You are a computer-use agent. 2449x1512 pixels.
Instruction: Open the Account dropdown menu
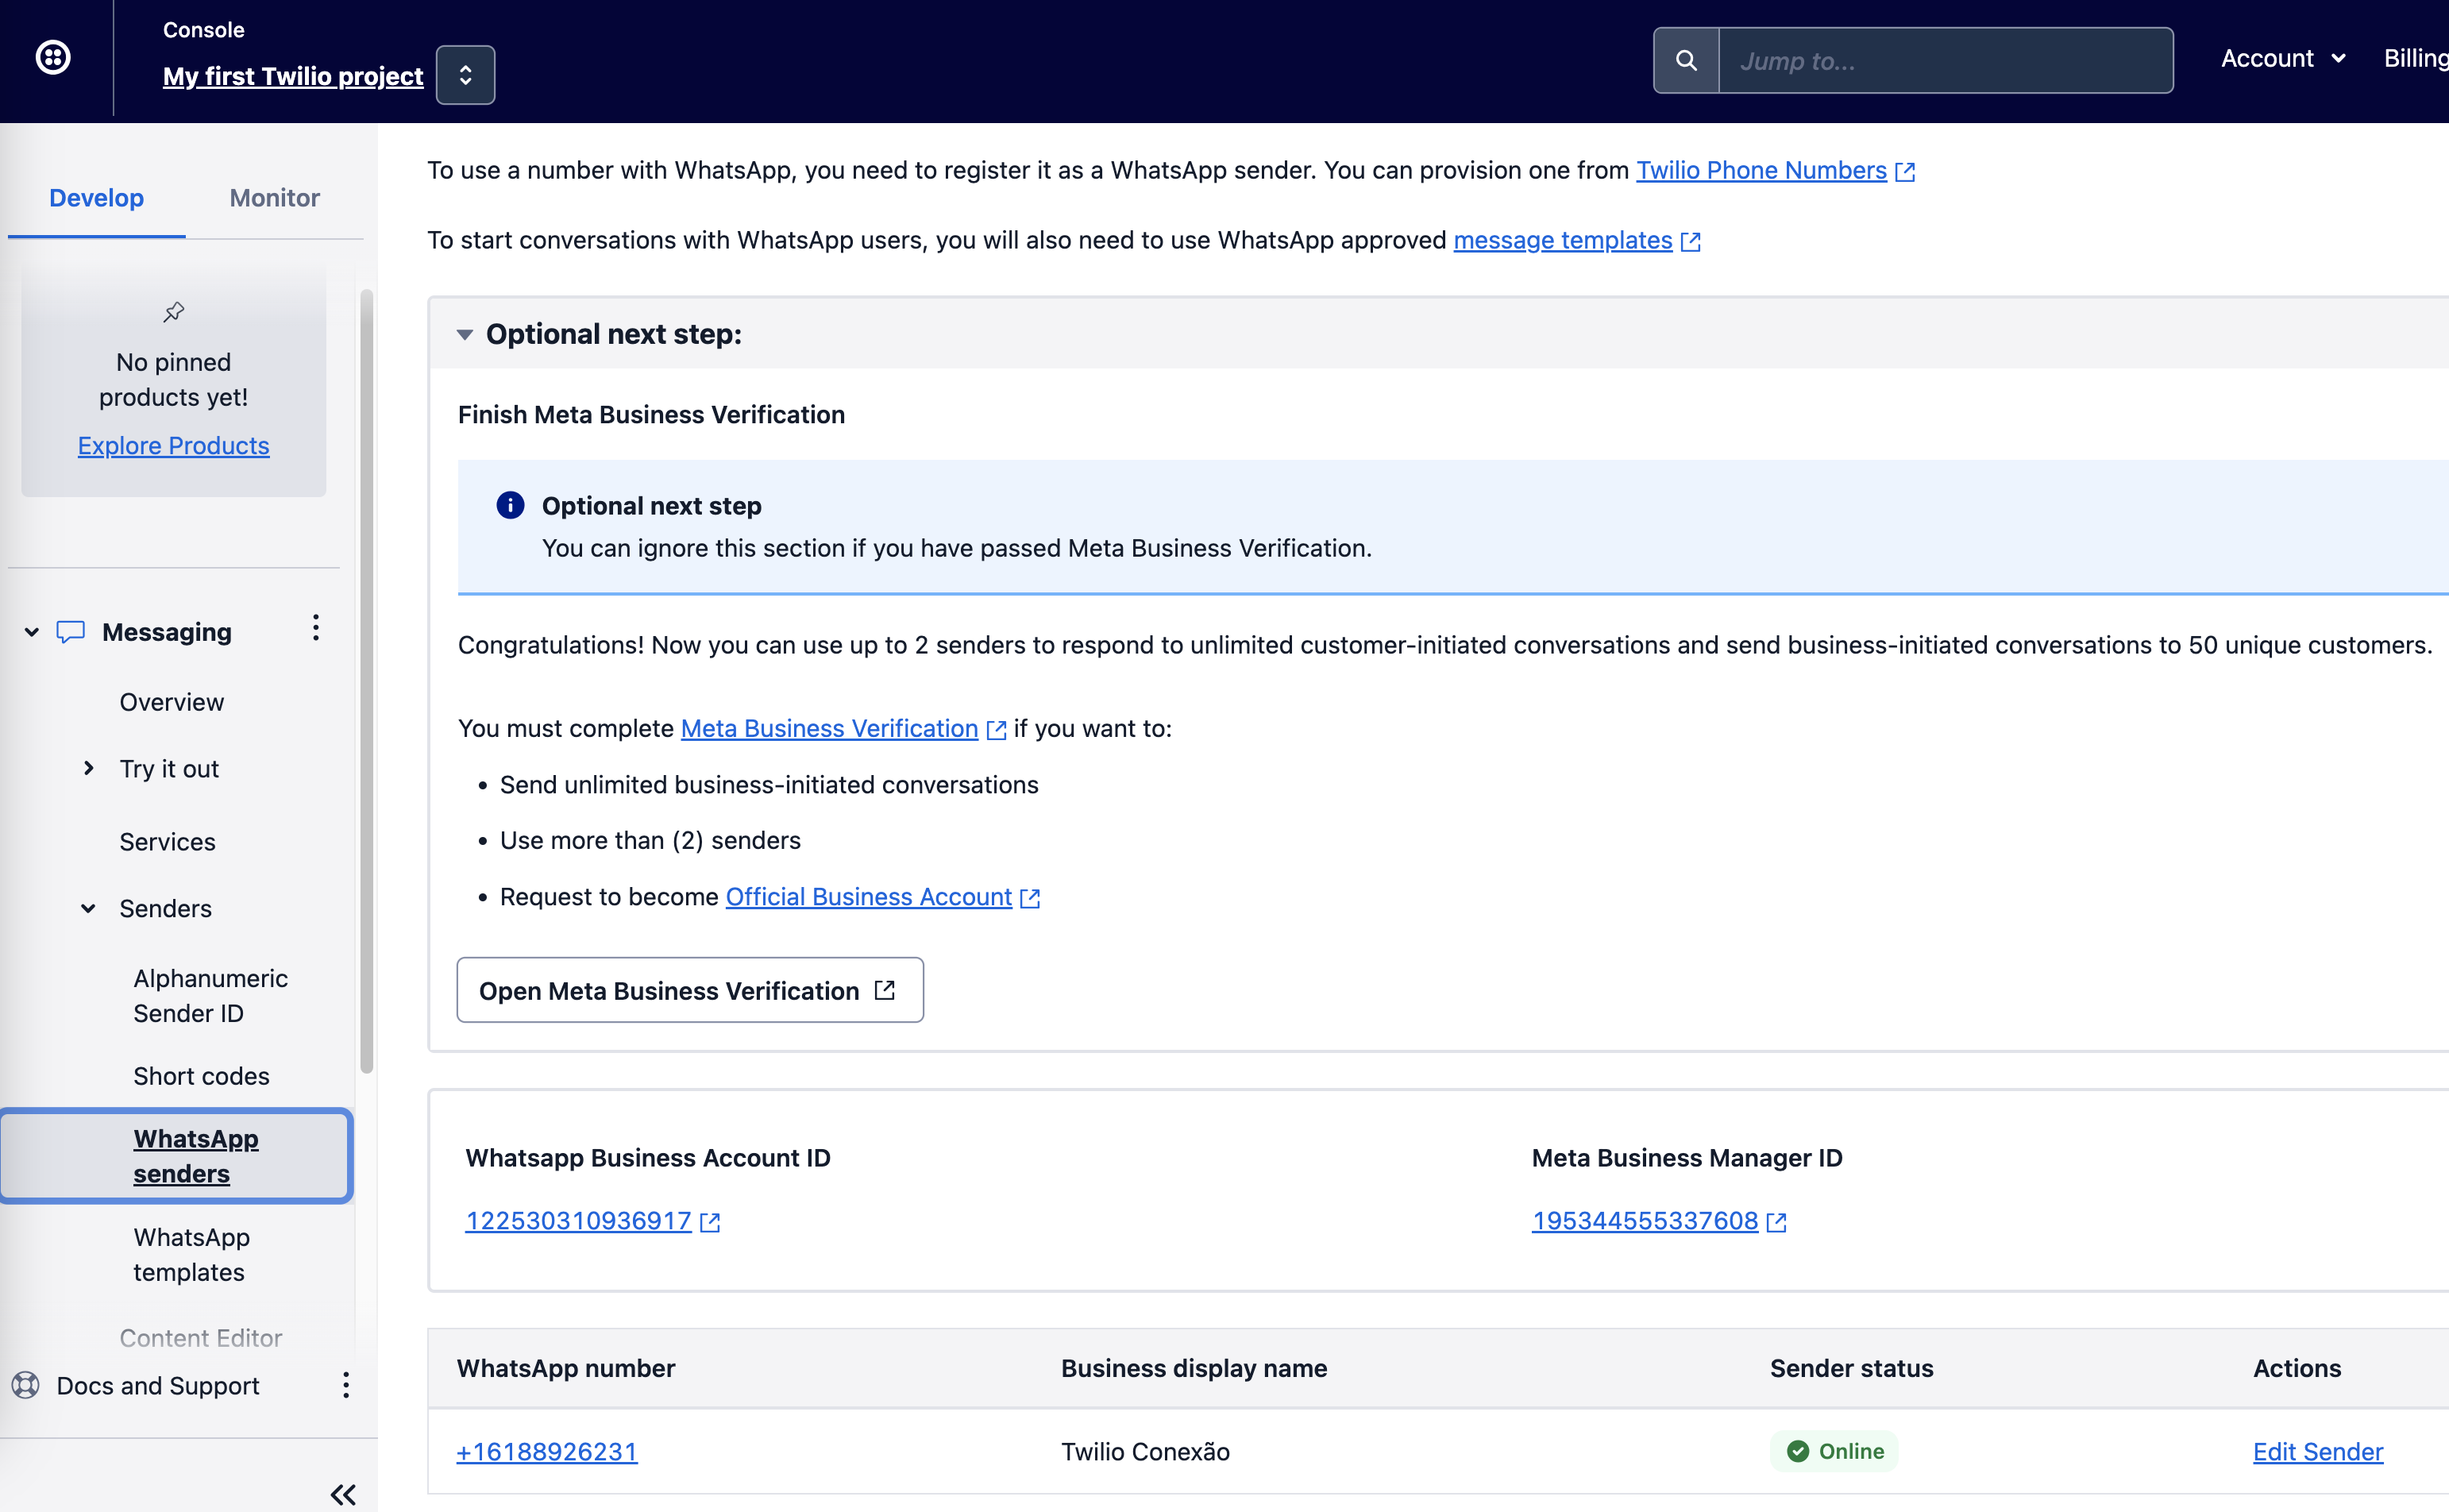2284,58
